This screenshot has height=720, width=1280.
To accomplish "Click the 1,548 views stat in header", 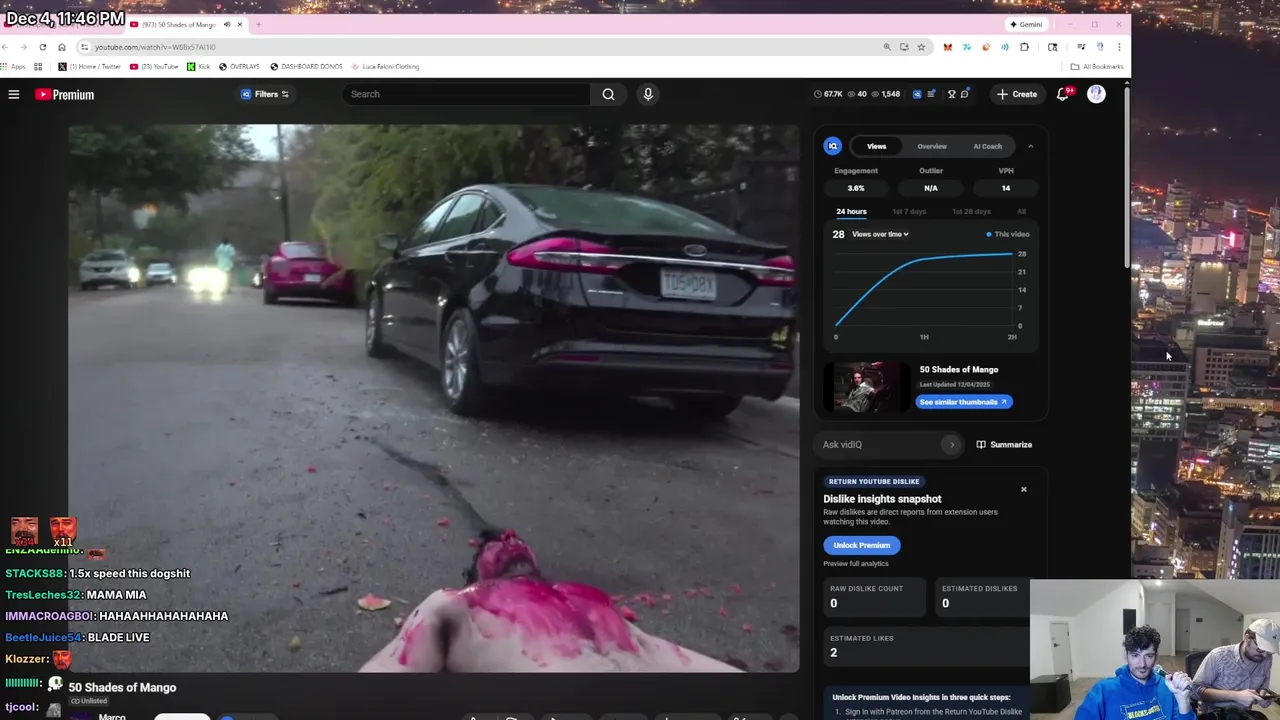I will pos(885,94).
